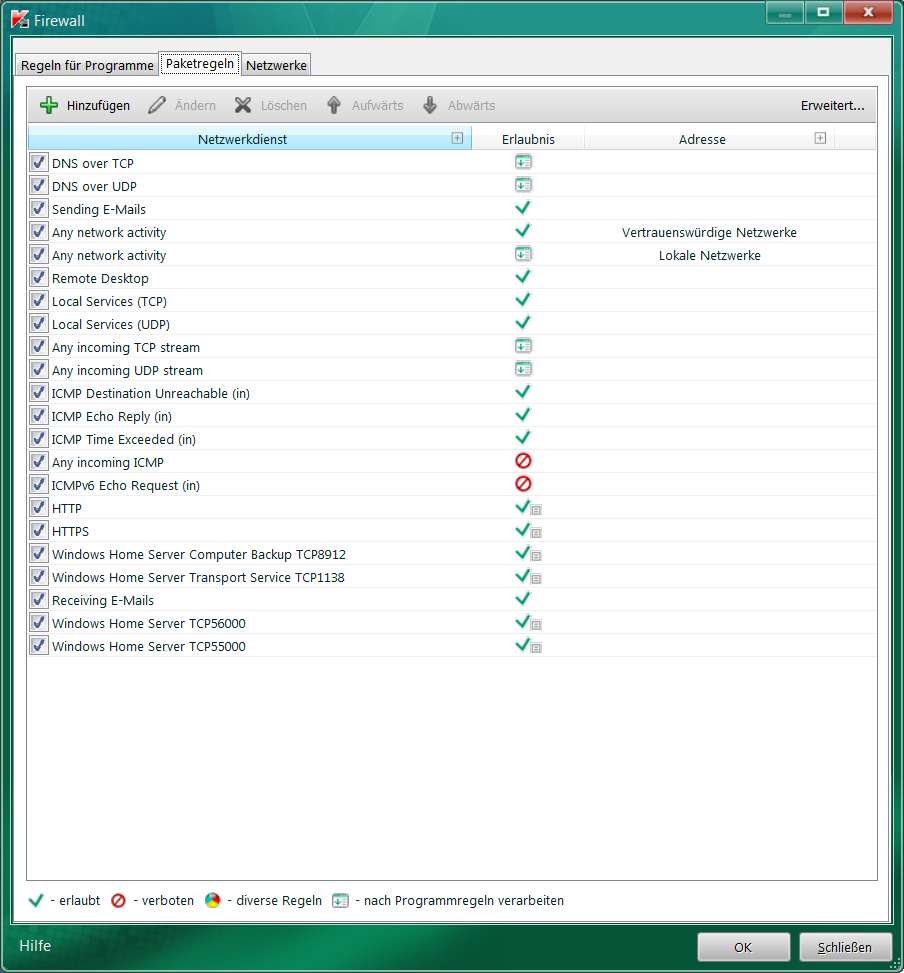904x973 pixels.
Task: Select Windows Home Server TCP56000 row
Action: tap(452, 622)
